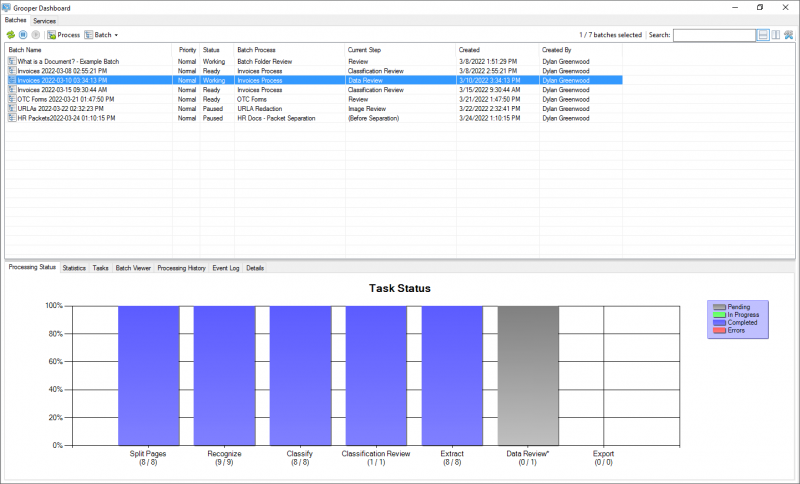
Task: Click the Extract completed bar
Action: (452, 376)
